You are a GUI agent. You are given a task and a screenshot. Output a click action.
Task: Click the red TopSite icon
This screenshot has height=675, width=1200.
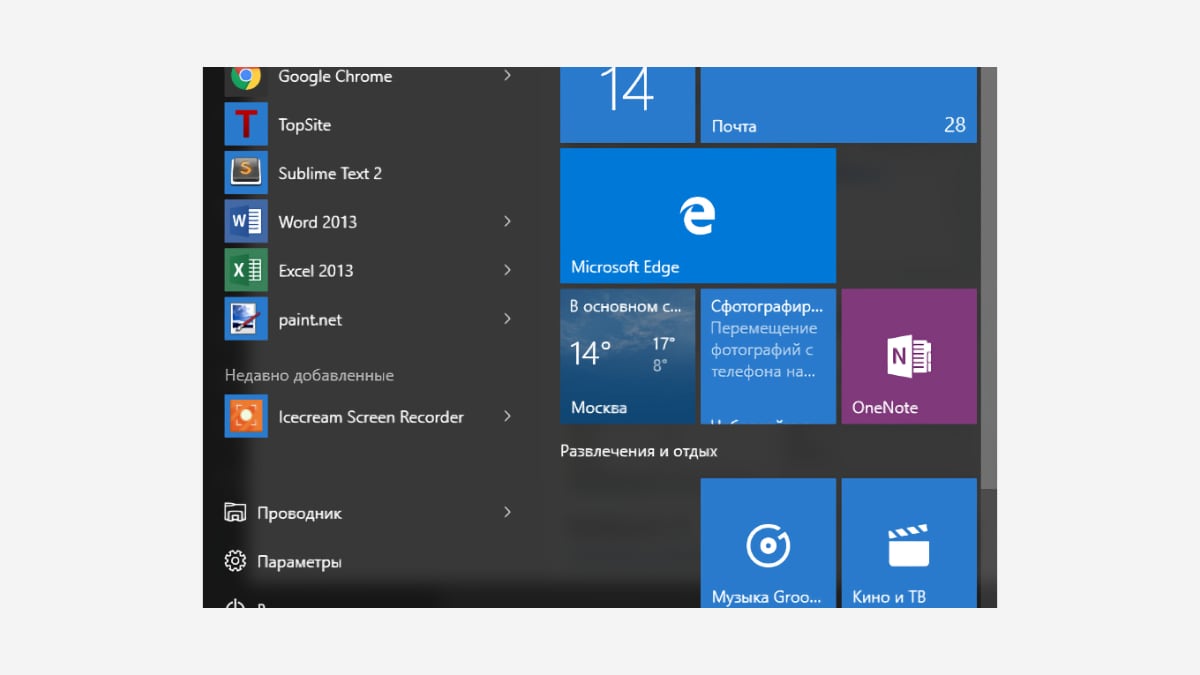coord(246,125)
